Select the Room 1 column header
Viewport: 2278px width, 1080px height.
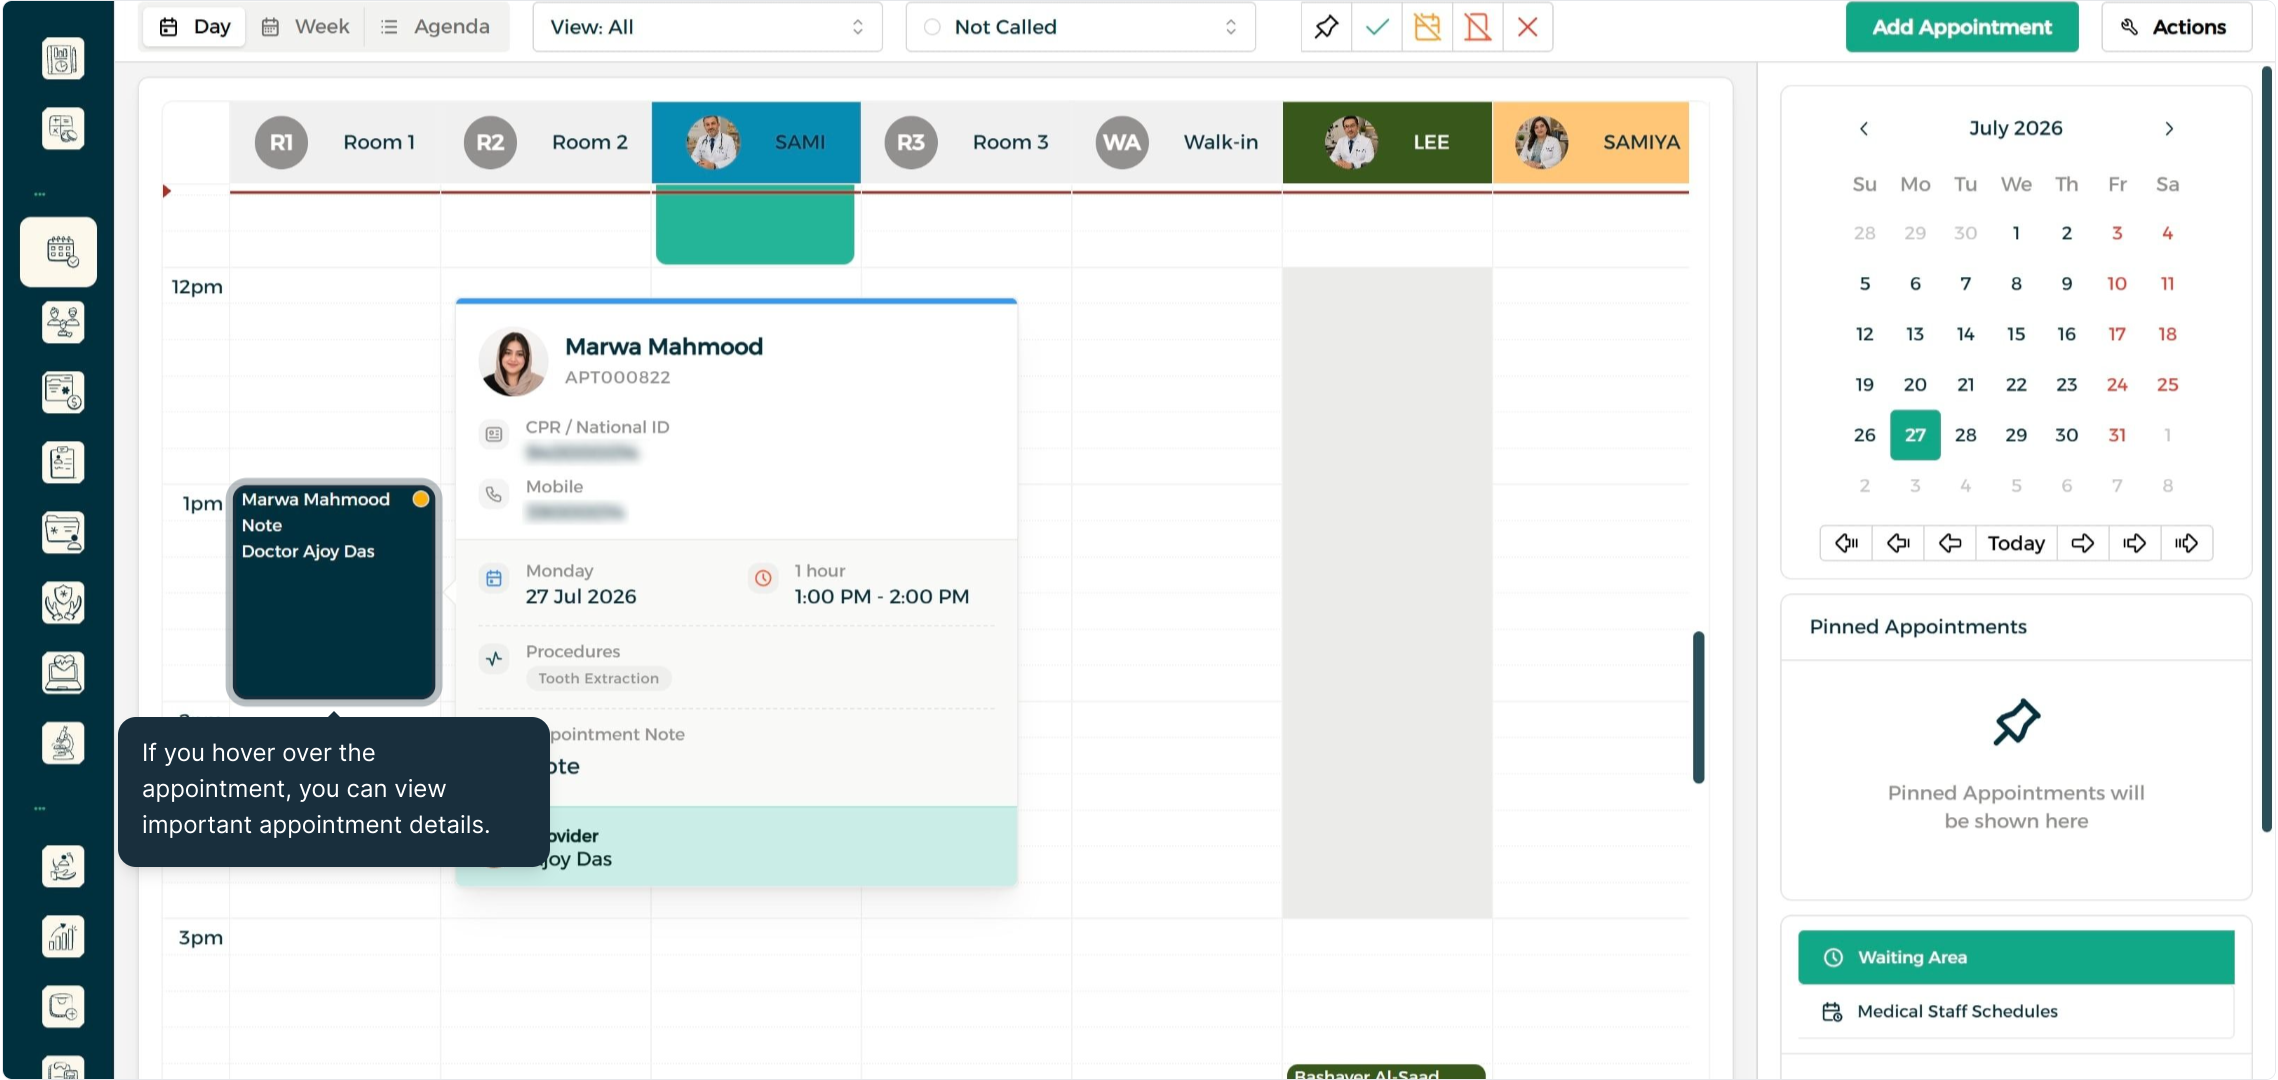point(335,142)
